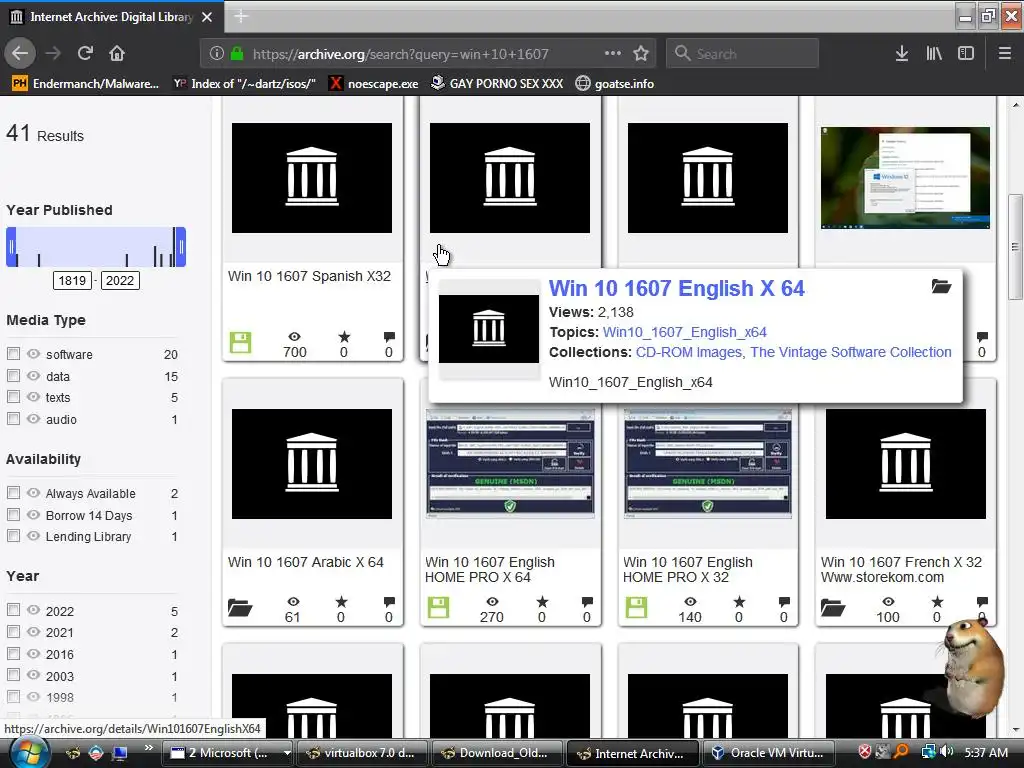Toggle the eye icon beside Lending Library
Image resolution: width=1024 pixels, height=768 pixels.
click(33, 536)
